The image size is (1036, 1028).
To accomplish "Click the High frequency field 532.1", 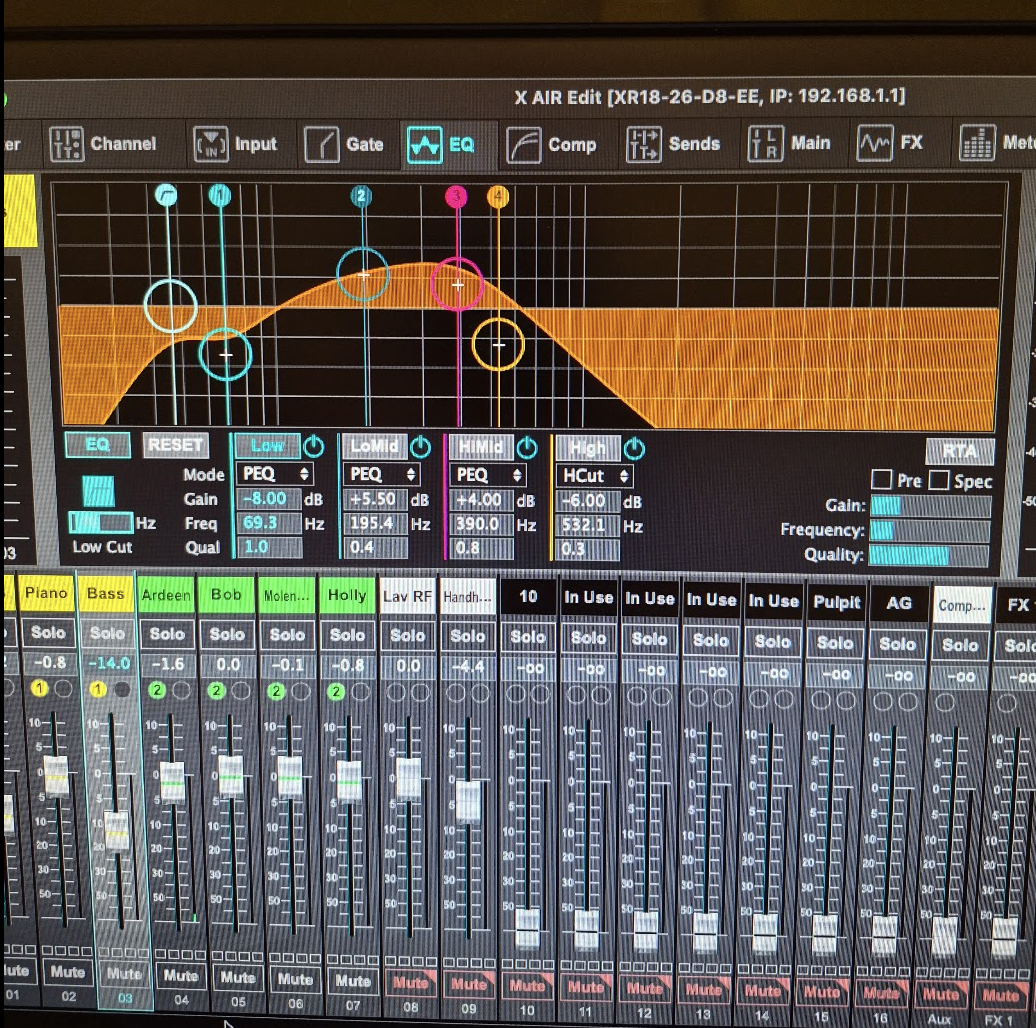I will [588, 526].
